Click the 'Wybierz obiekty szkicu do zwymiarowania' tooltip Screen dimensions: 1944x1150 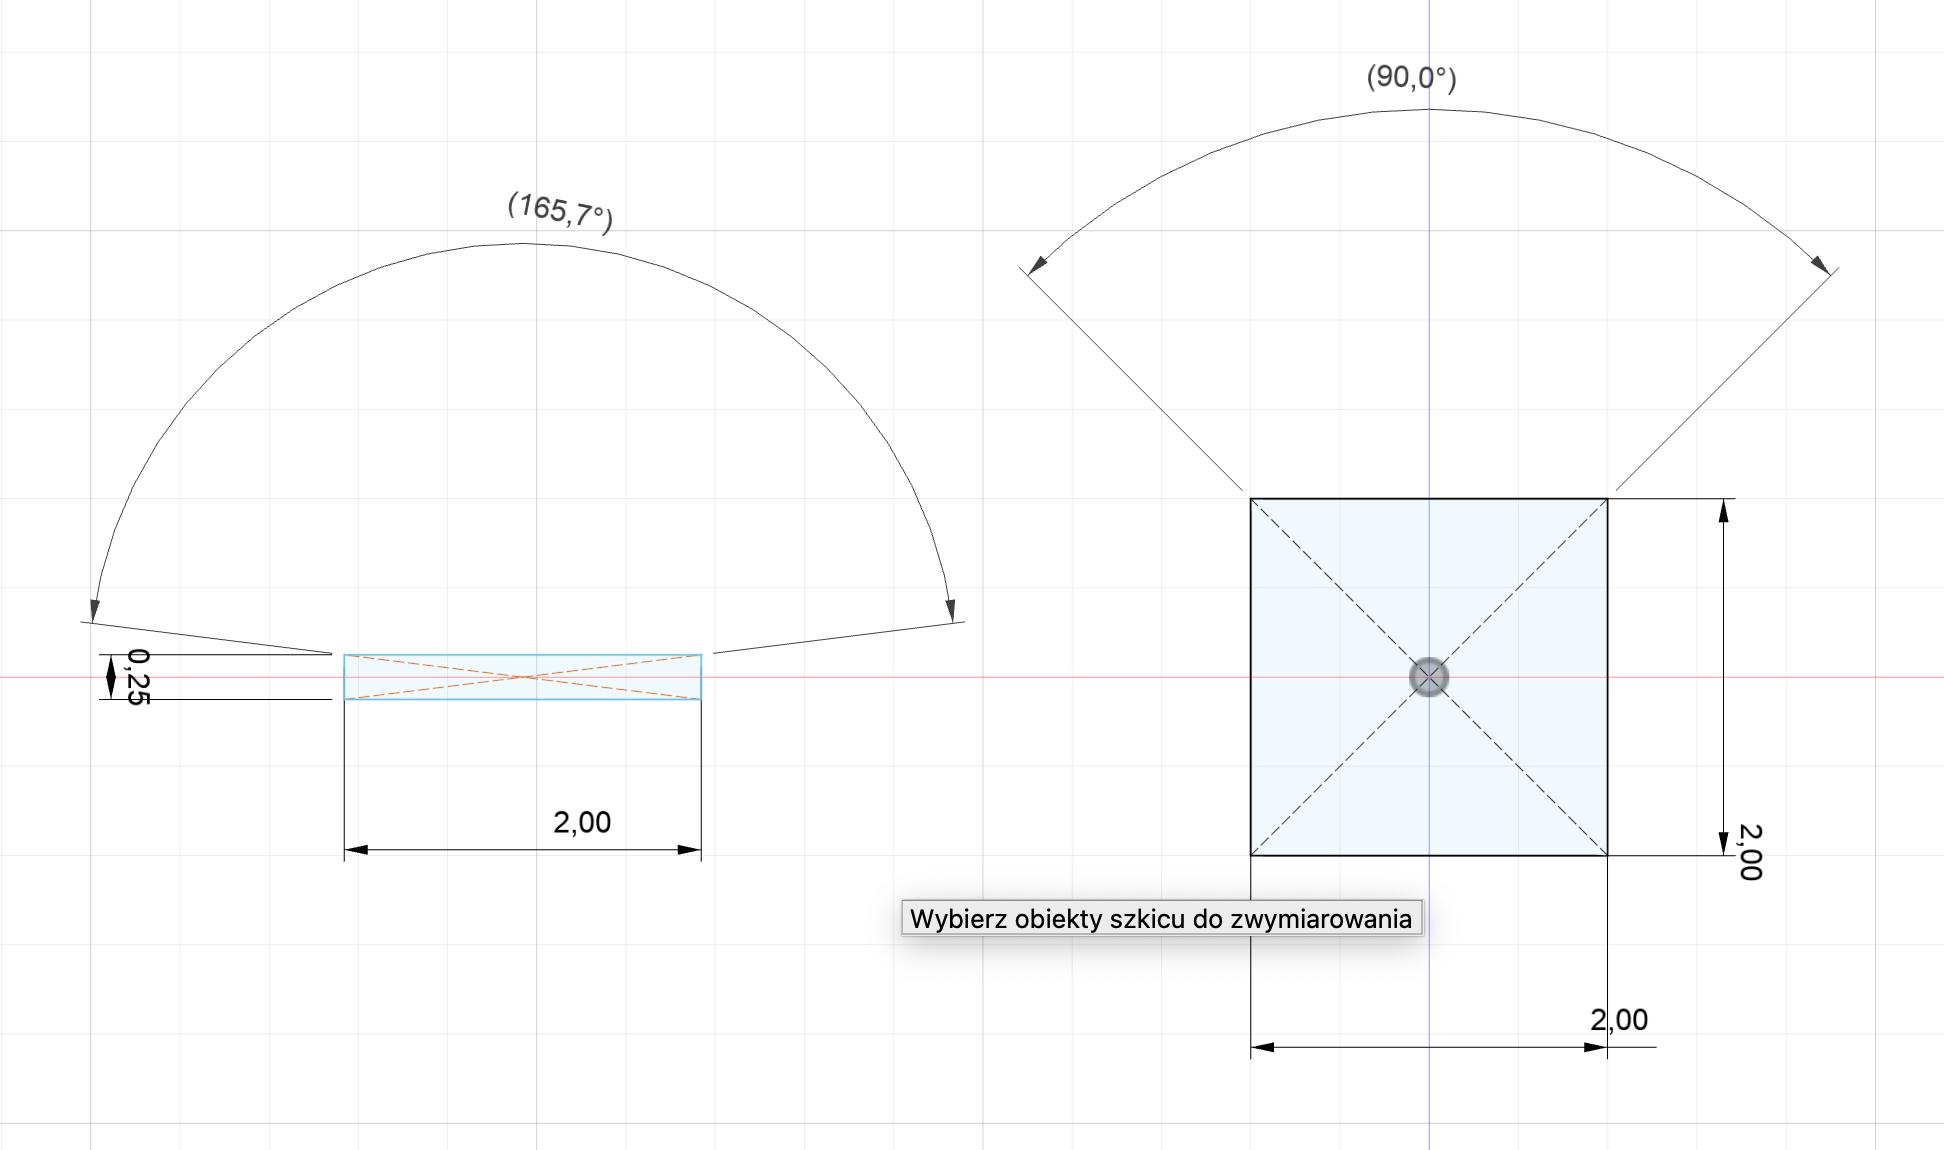point(1161,918)
